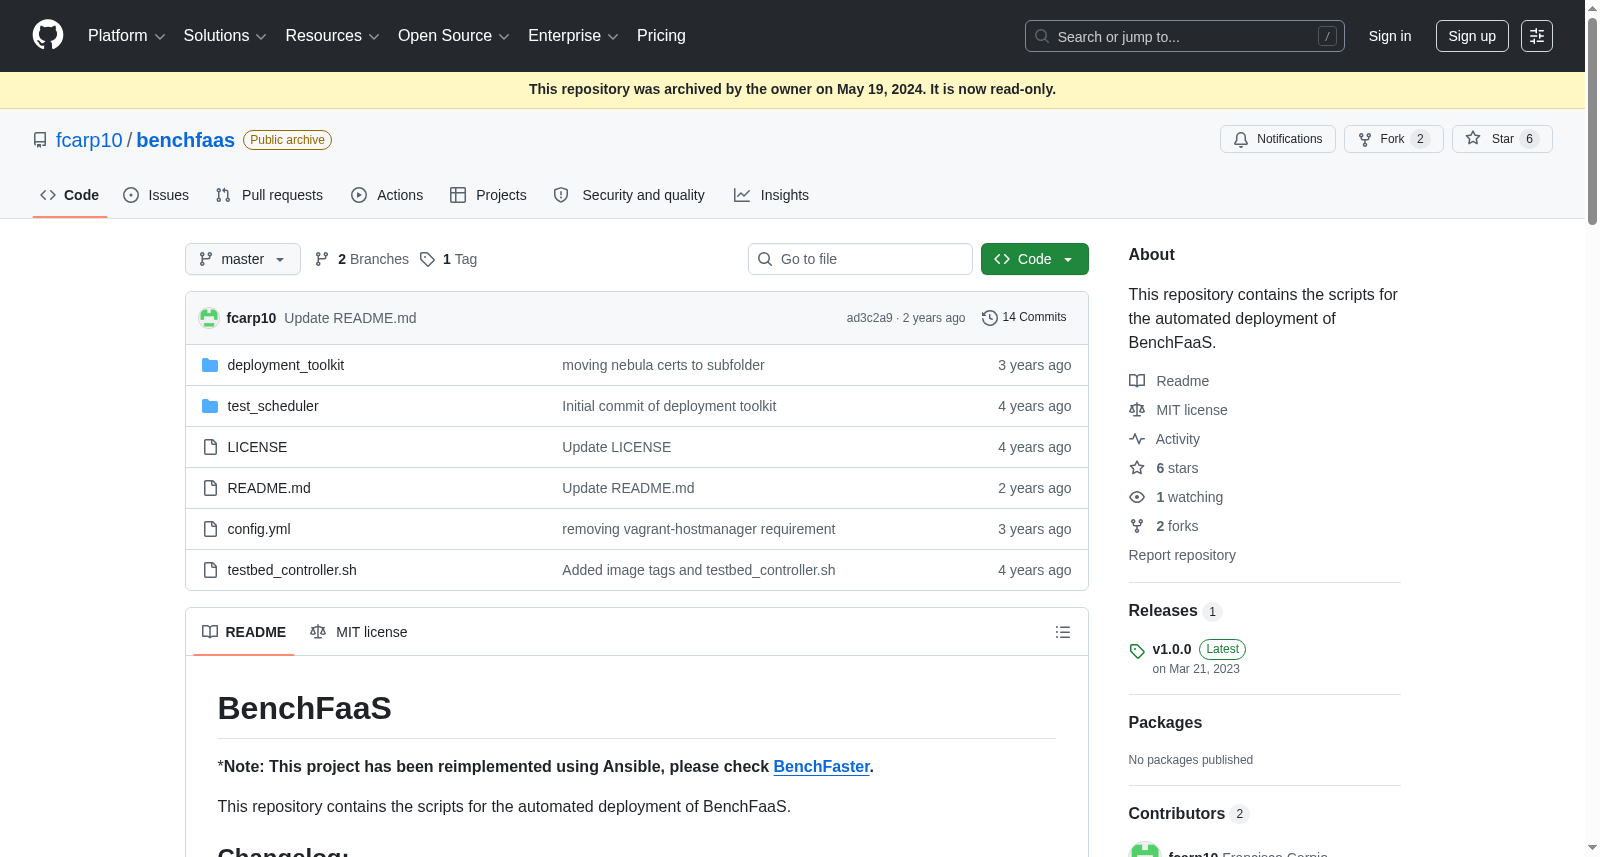Expand the Resources menu
The width and height of the screenshot is (1600, 857).
click(x=332, y=36)
